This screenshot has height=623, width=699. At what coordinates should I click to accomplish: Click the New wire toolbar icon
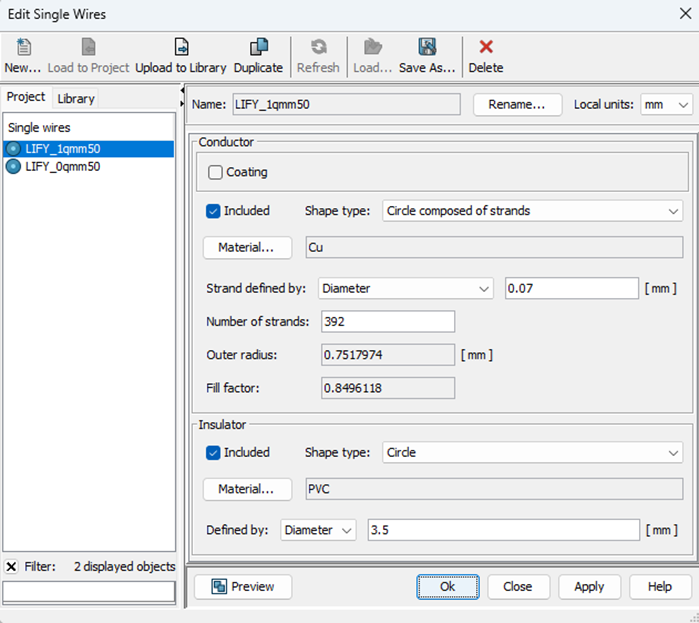coord(22,47)
